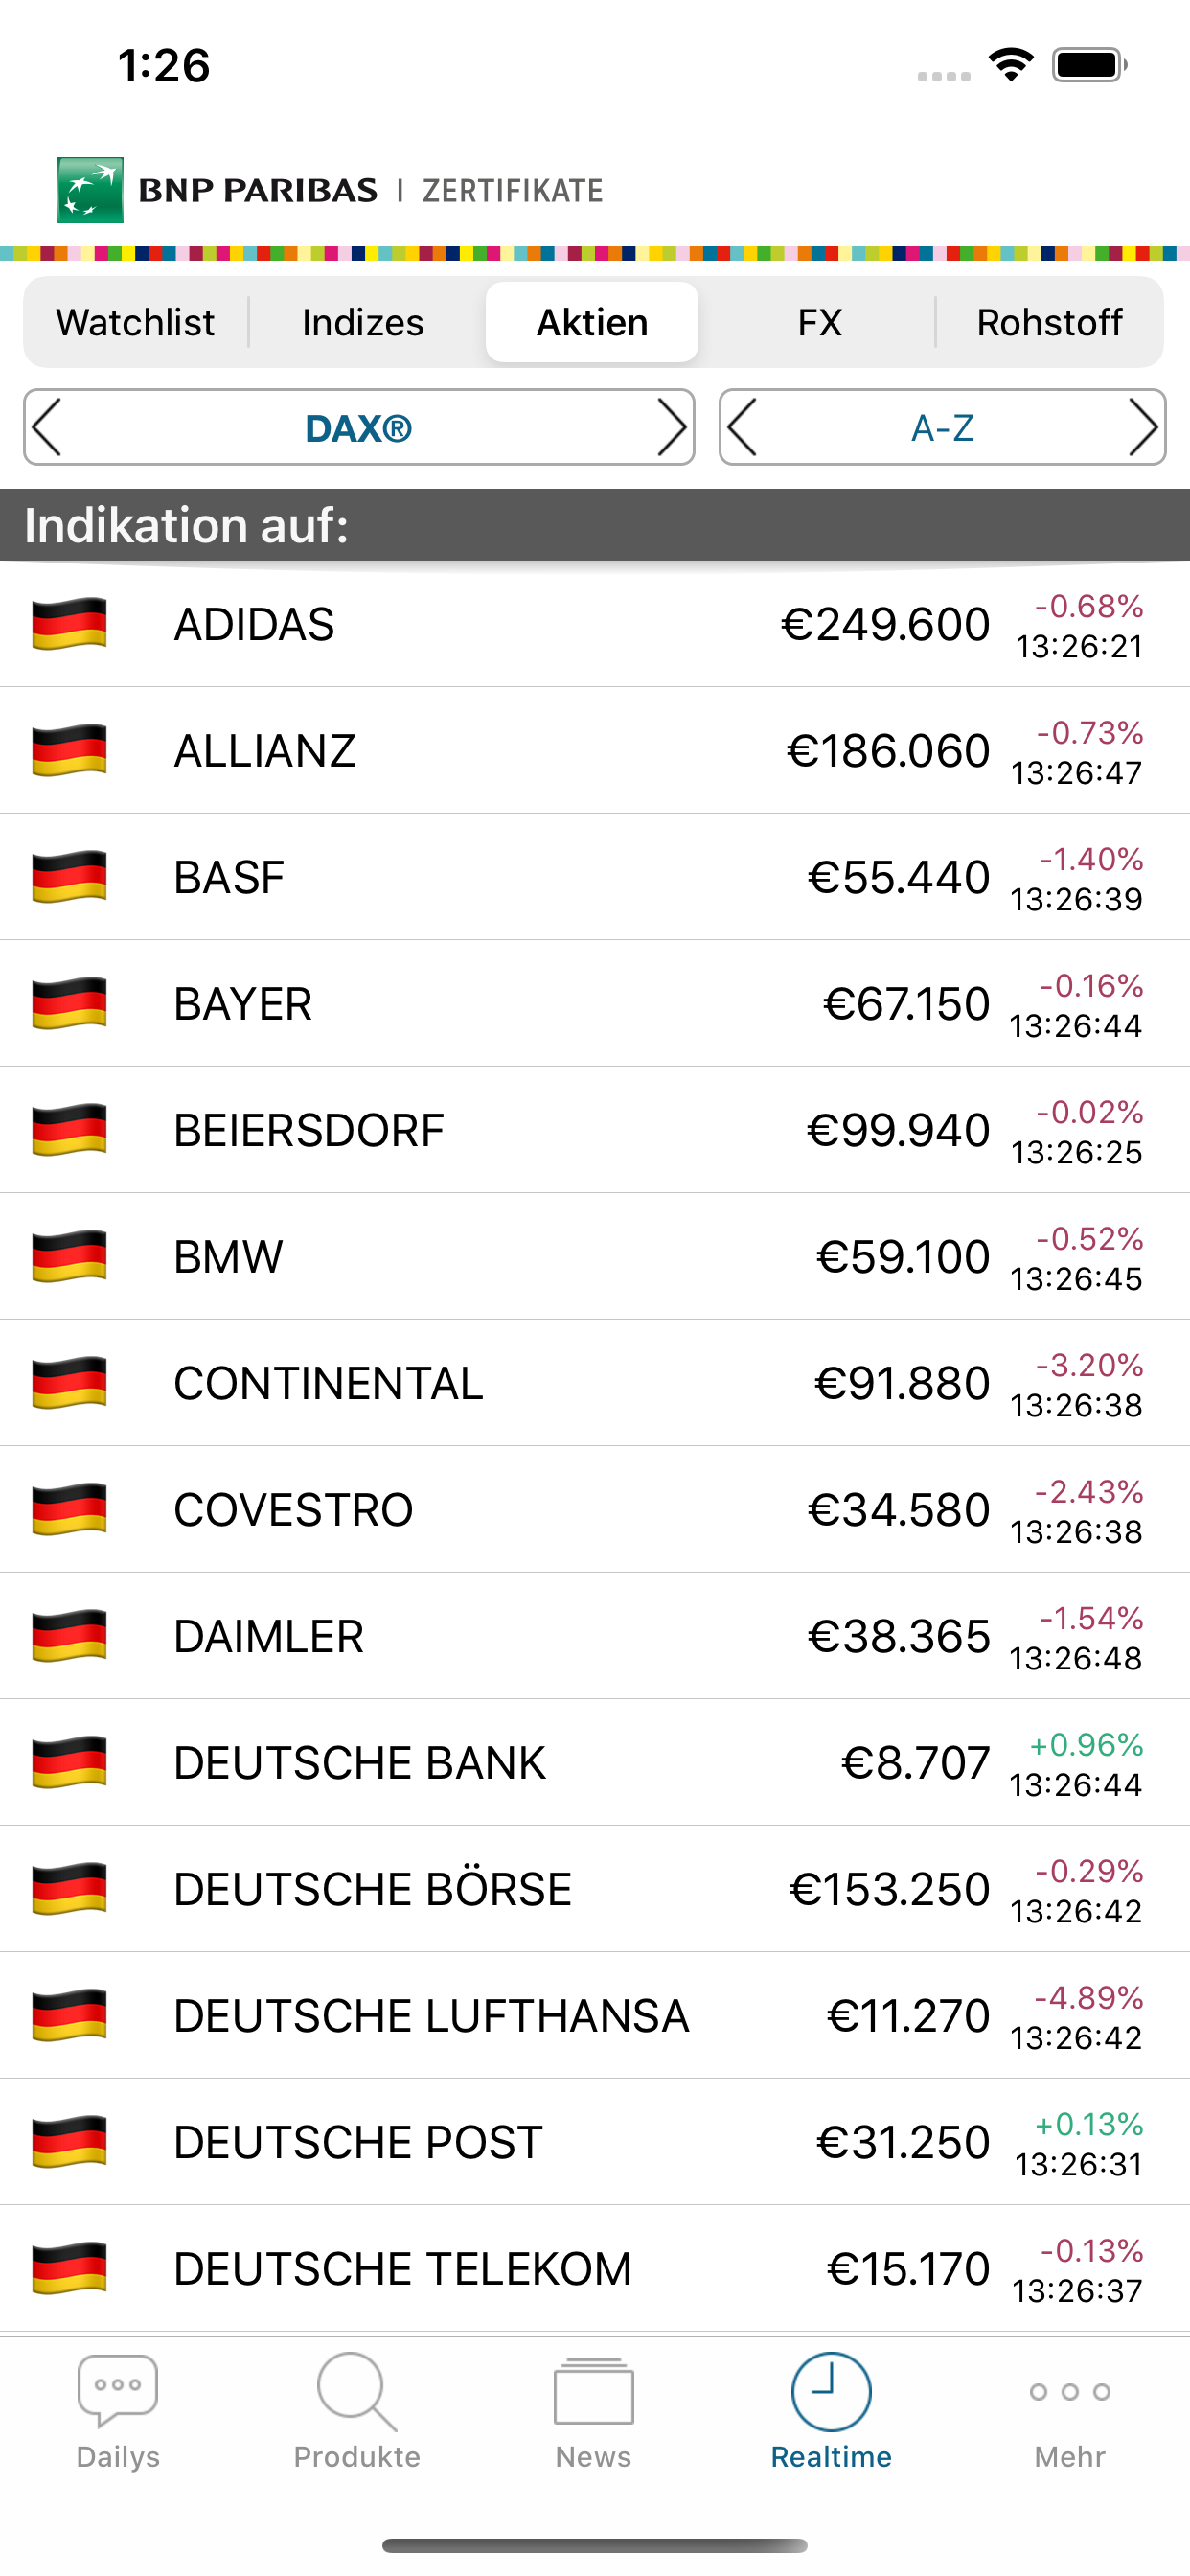
Task: Open the A-Z sorting selector
Action: 942,427
